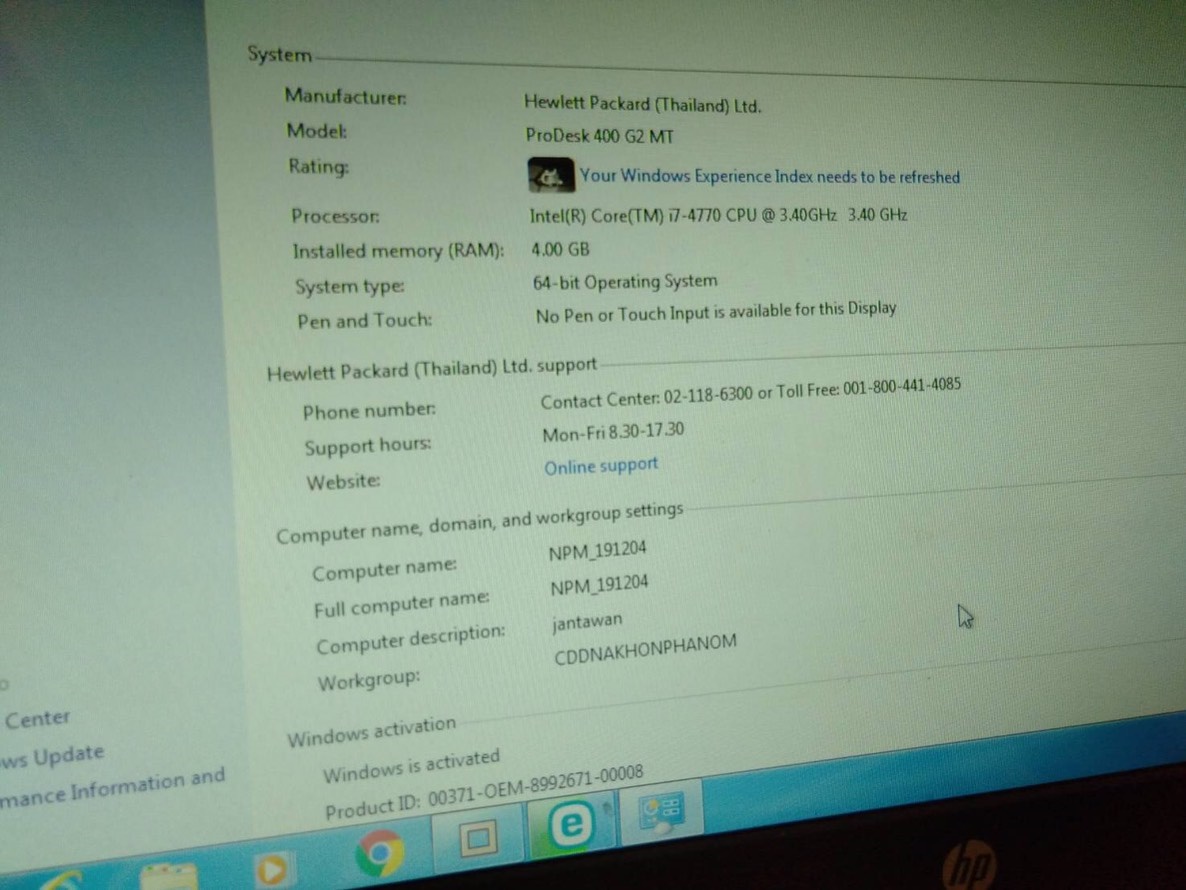Click the Windows Experience Index rating icon
Image resolution: width=1186 pixels, height=890 pixels.
point(551,175)
